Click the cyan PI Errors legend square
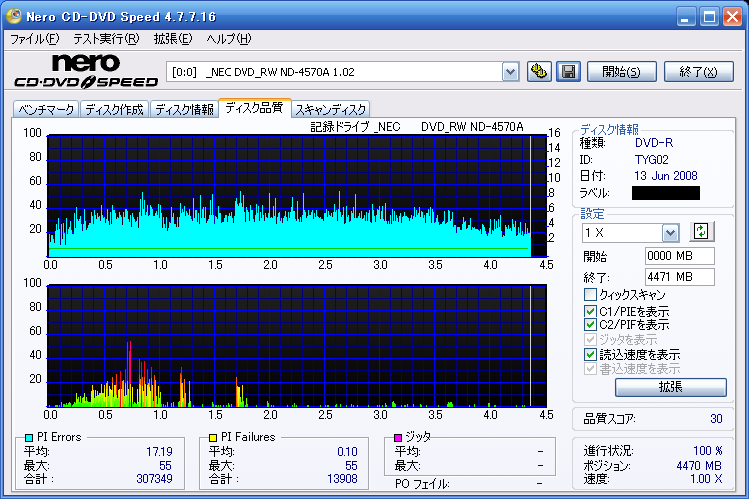 pyautogui.click(x=29, y=437)
